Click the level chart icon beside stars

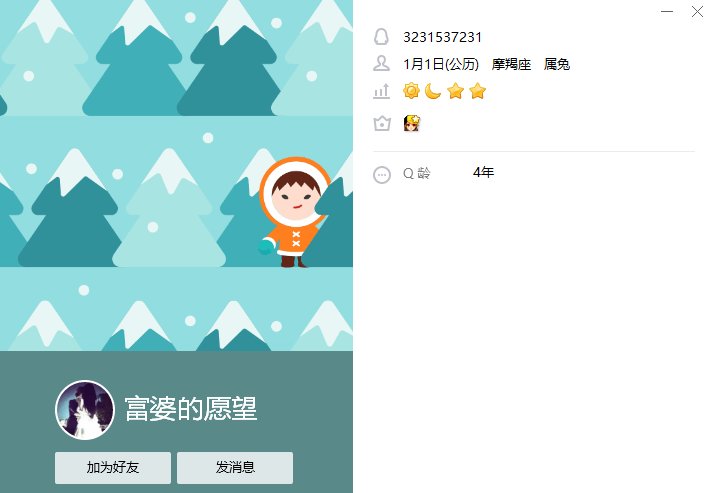coord(381,91)
